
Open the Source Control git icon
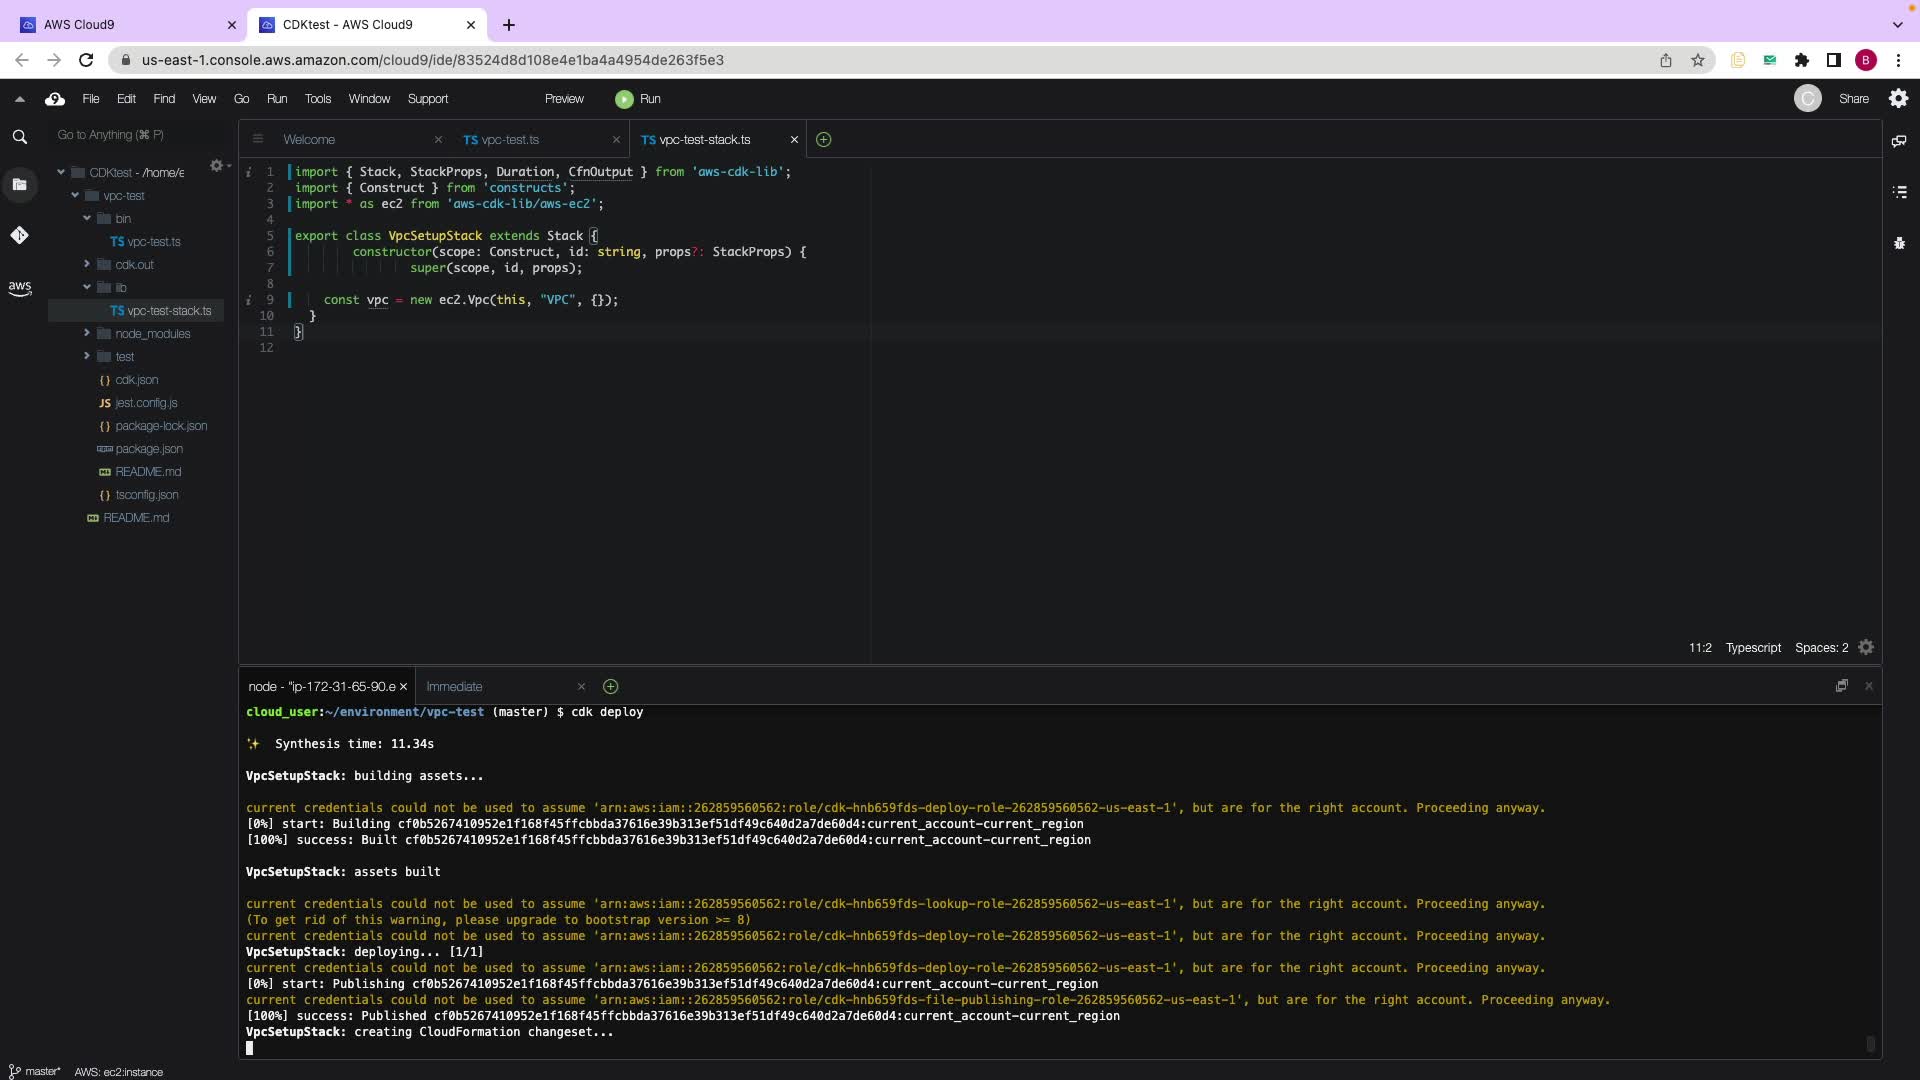(x=19, y=235)
